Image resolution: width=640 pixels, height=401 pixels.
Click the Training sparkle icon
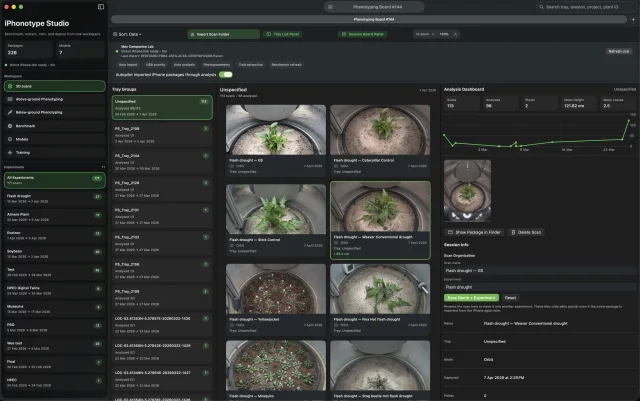pyautogui.click(x=10, y=152)
